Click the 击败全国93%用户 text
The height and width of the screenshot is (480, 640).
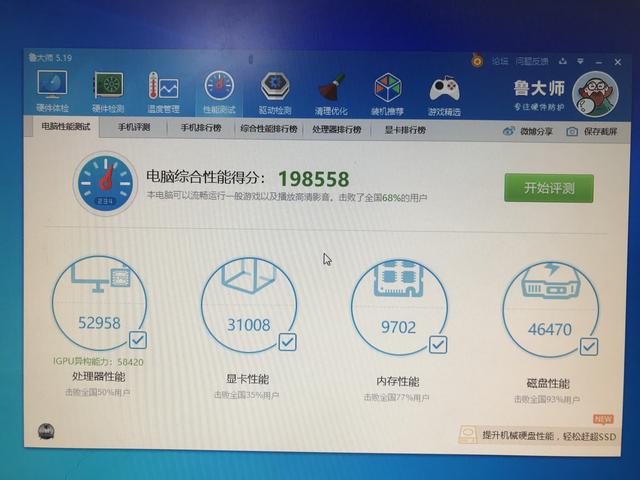(547, 399)
